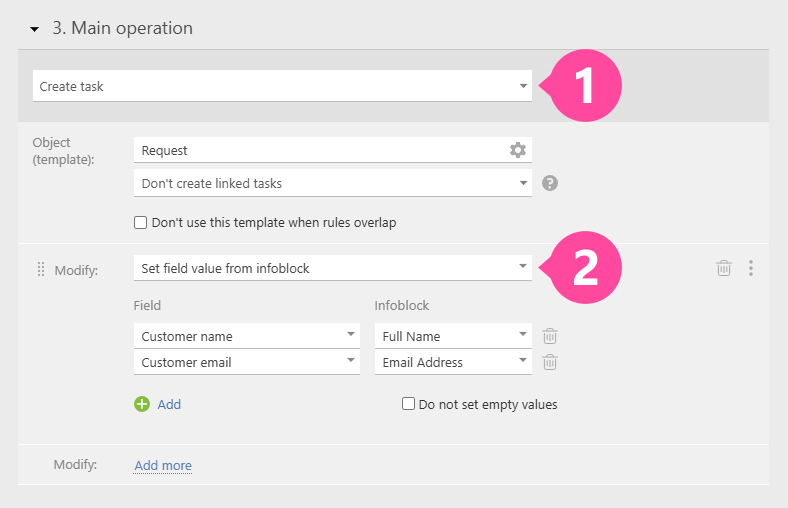
Task: Click the drag handle beside Modify
Action: point(41,269)
